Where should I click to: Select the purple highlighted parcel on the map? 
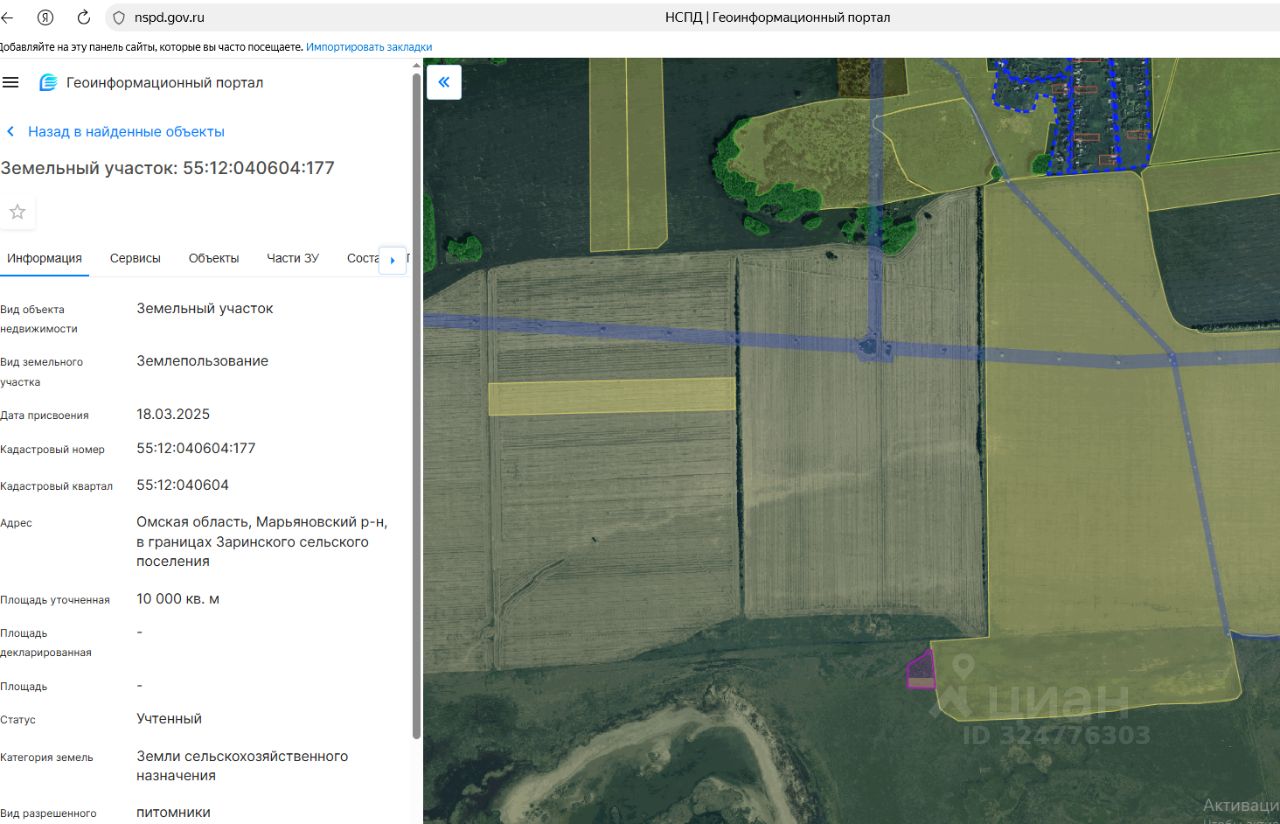pos(921,670)
